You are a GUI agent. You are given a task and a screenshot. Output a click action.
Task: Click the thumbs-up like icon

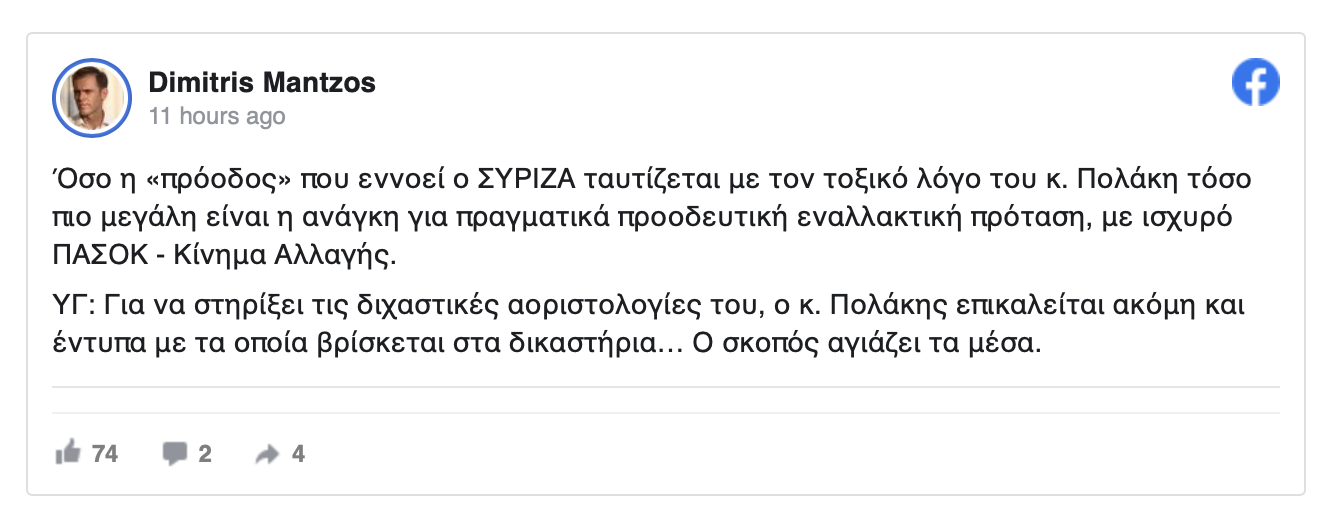68,454
